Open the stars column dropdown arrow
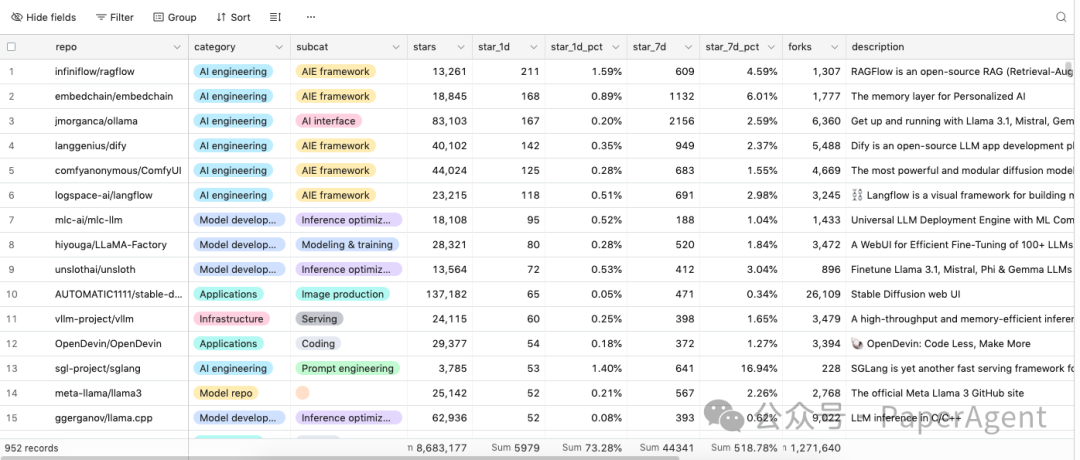This screenshot has width=1080, height=460. click(461, 48)
